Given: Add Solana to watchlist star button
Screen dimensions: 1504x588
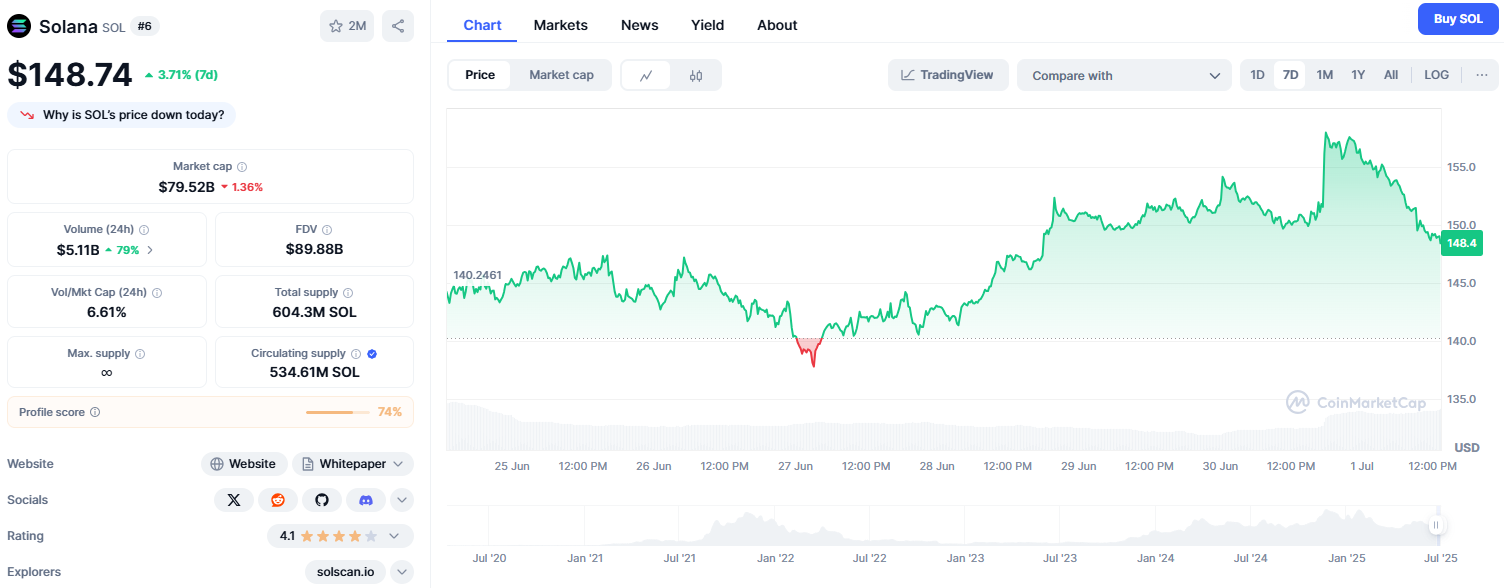Looking at the screenshot, I should pos(347,26).
